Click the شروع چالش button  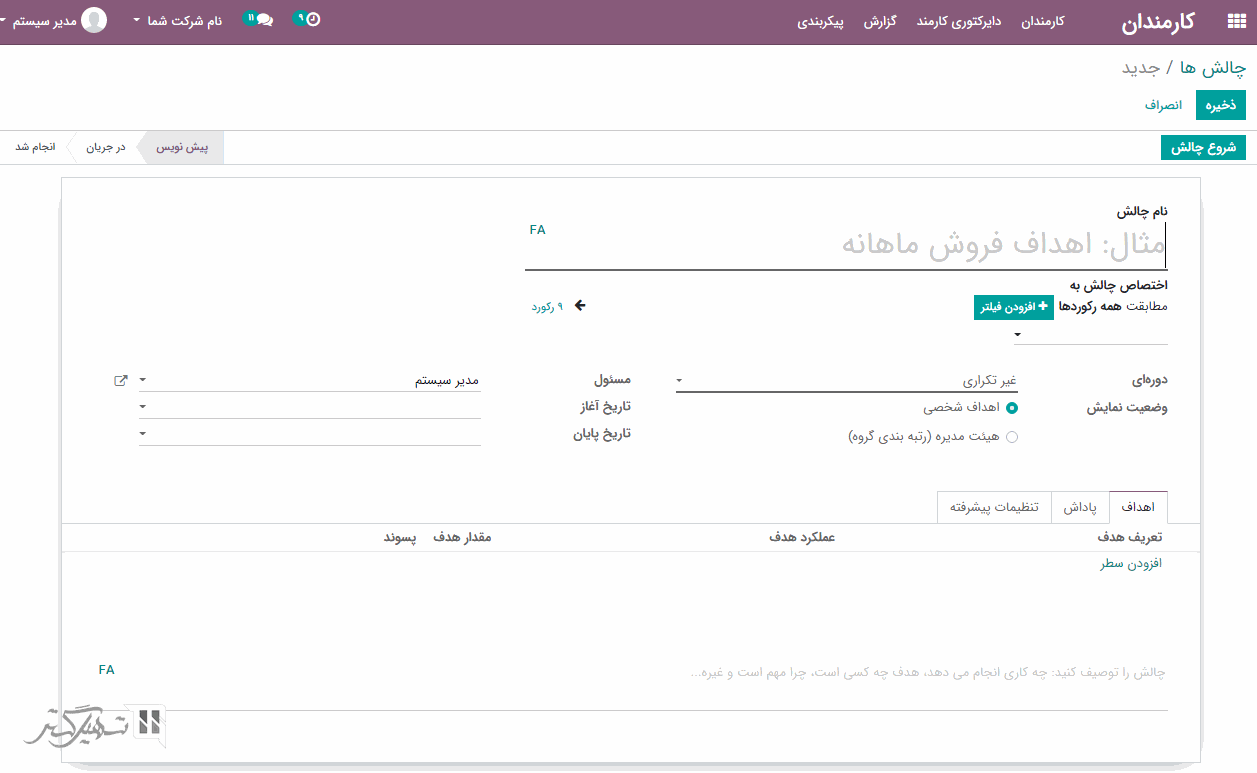tap(1203, 148)
